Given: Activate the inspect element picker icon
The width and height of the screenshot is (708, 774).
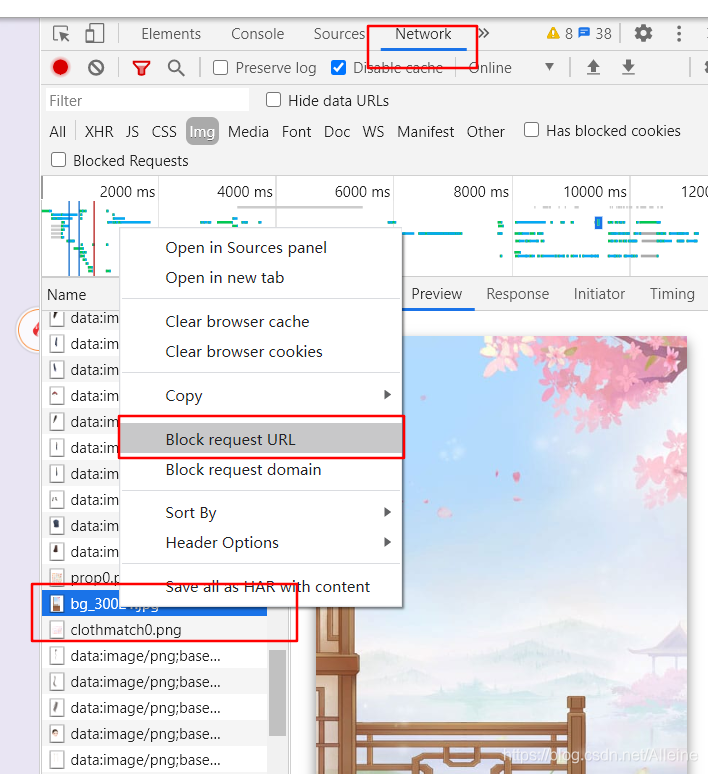Looking at the screenshot, I should click(61, 34).
